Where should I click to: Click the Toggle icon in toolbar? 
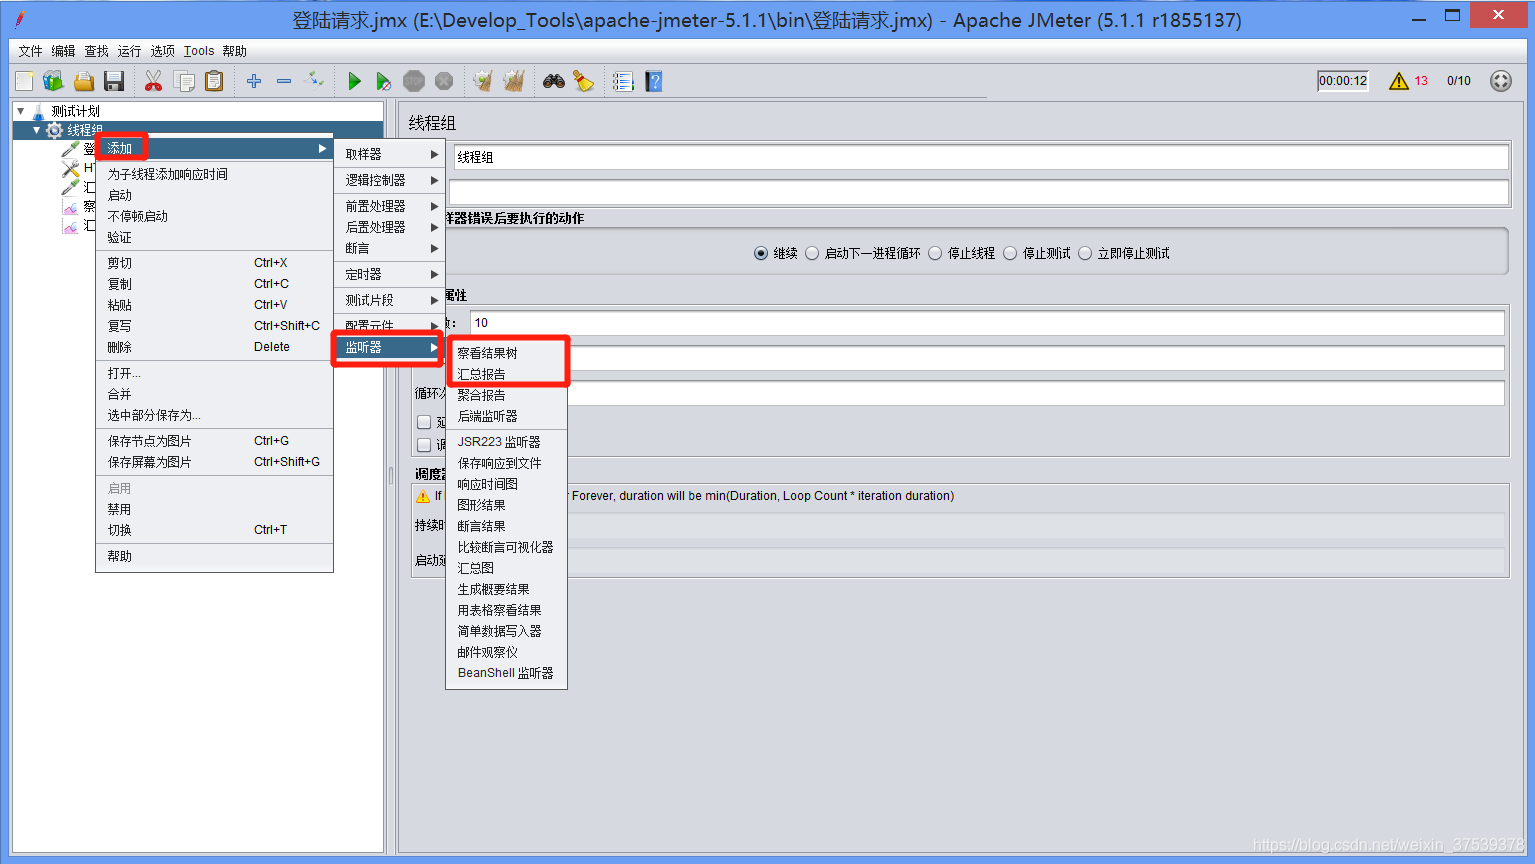[x=314, y=80]
